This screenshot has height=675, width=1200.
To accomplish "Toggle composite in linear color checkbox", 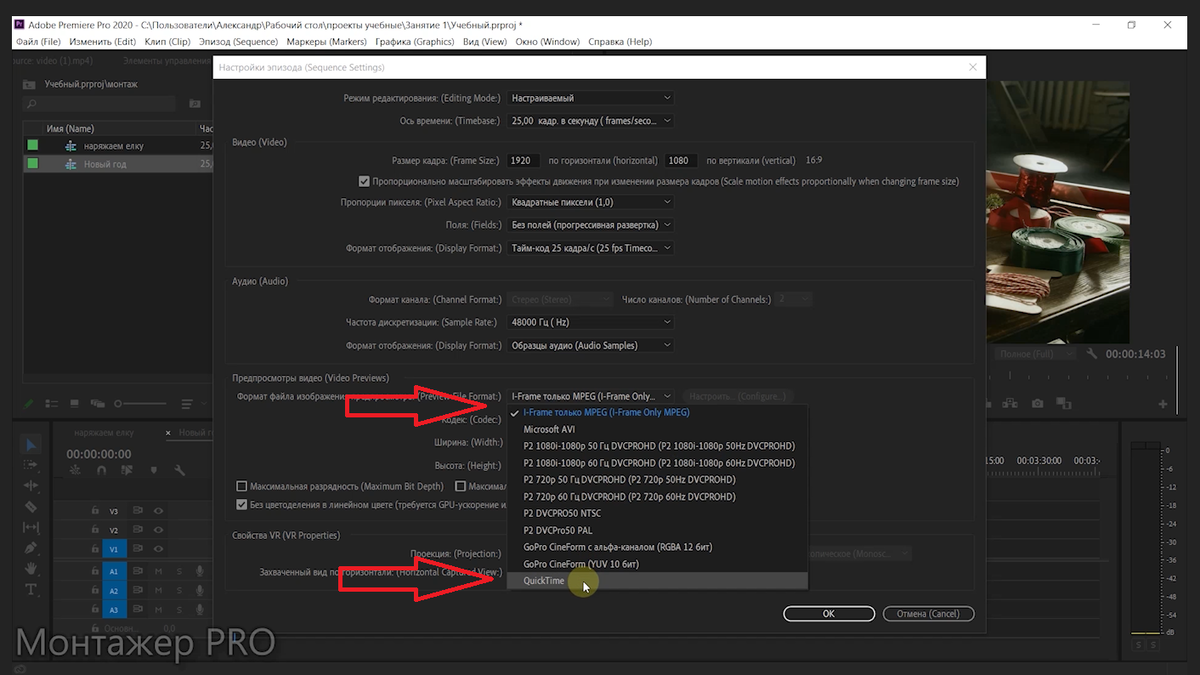I will click(x=241, y=505).
